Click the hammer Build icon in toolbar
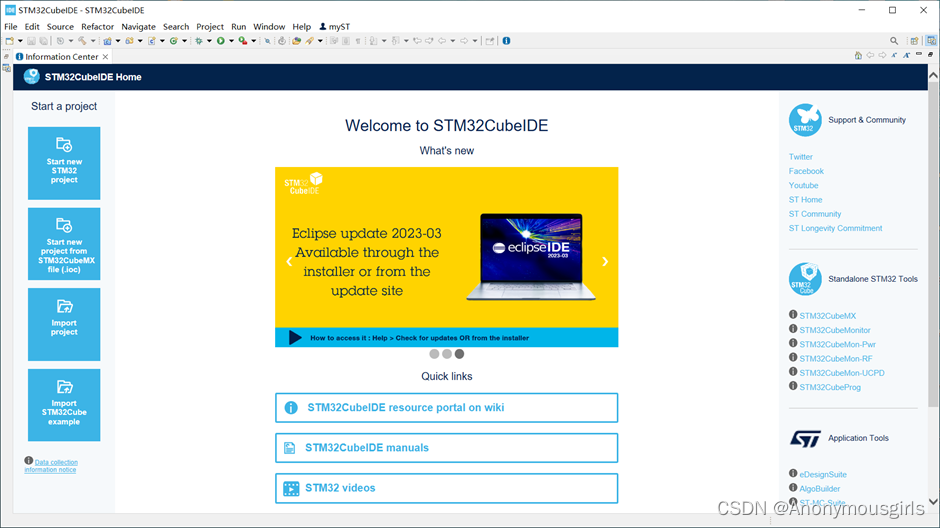 [82, 41]
